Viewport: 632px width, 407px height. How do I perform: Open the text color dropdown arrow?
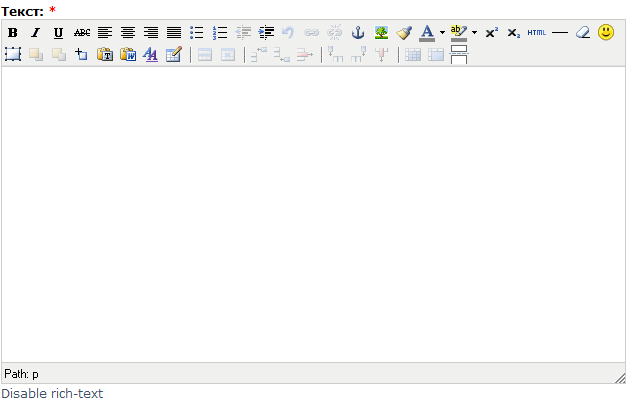pos(442,32)
